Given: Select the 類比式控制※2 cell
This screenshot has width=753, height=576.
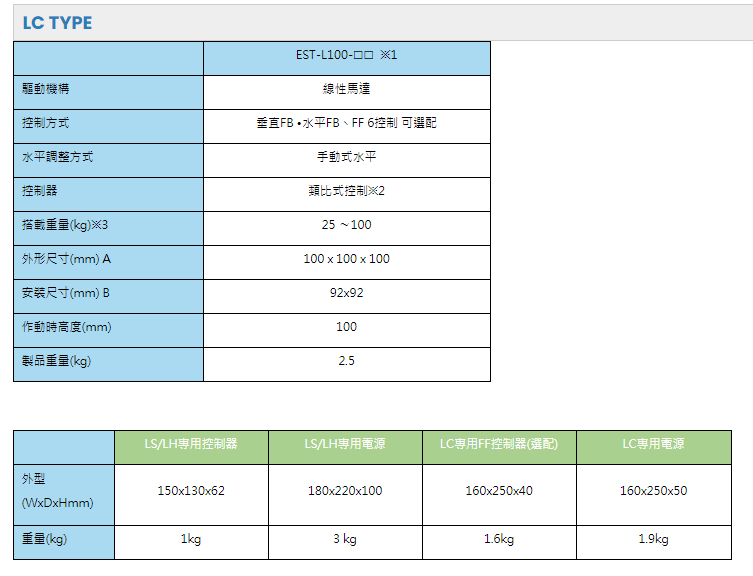Looking at the screenshot, I should 346,192.
